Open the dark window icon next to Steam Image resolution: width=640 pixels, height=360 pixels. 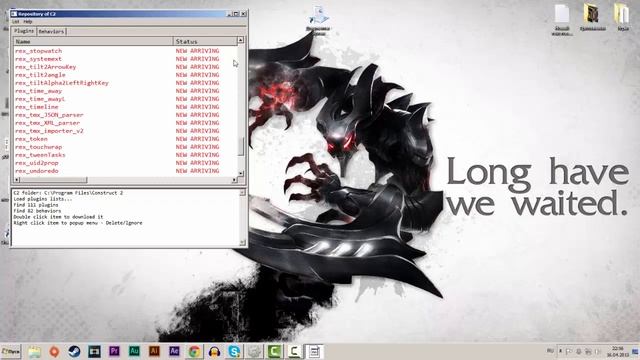(x=94, y=351)
